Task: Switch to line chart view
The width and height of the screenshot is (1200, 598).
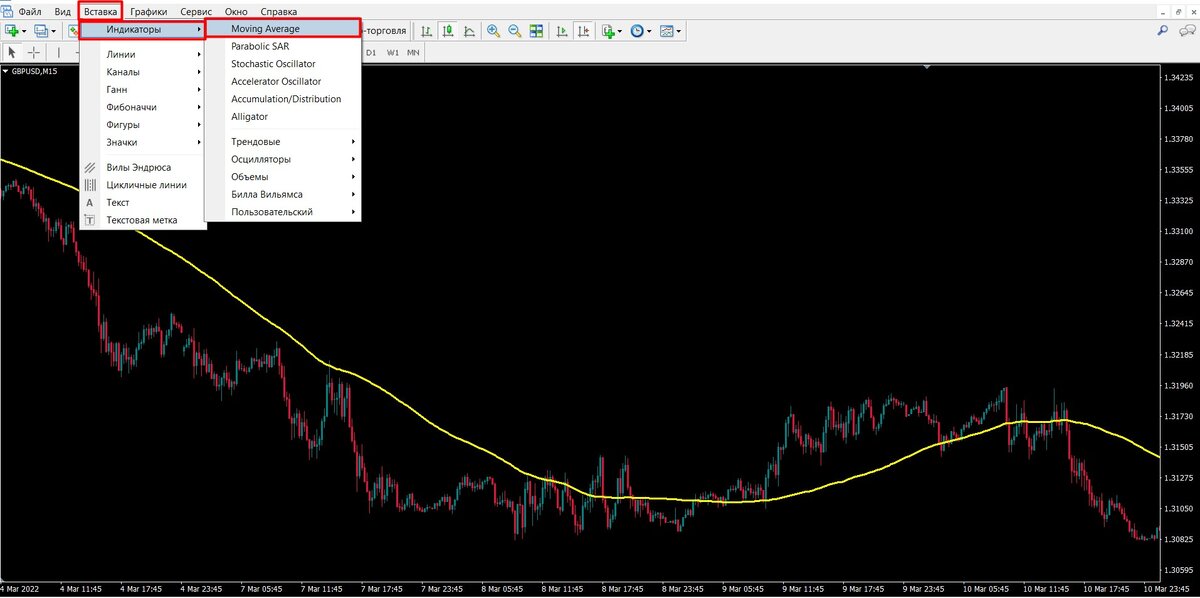Action: pos(470,31)
